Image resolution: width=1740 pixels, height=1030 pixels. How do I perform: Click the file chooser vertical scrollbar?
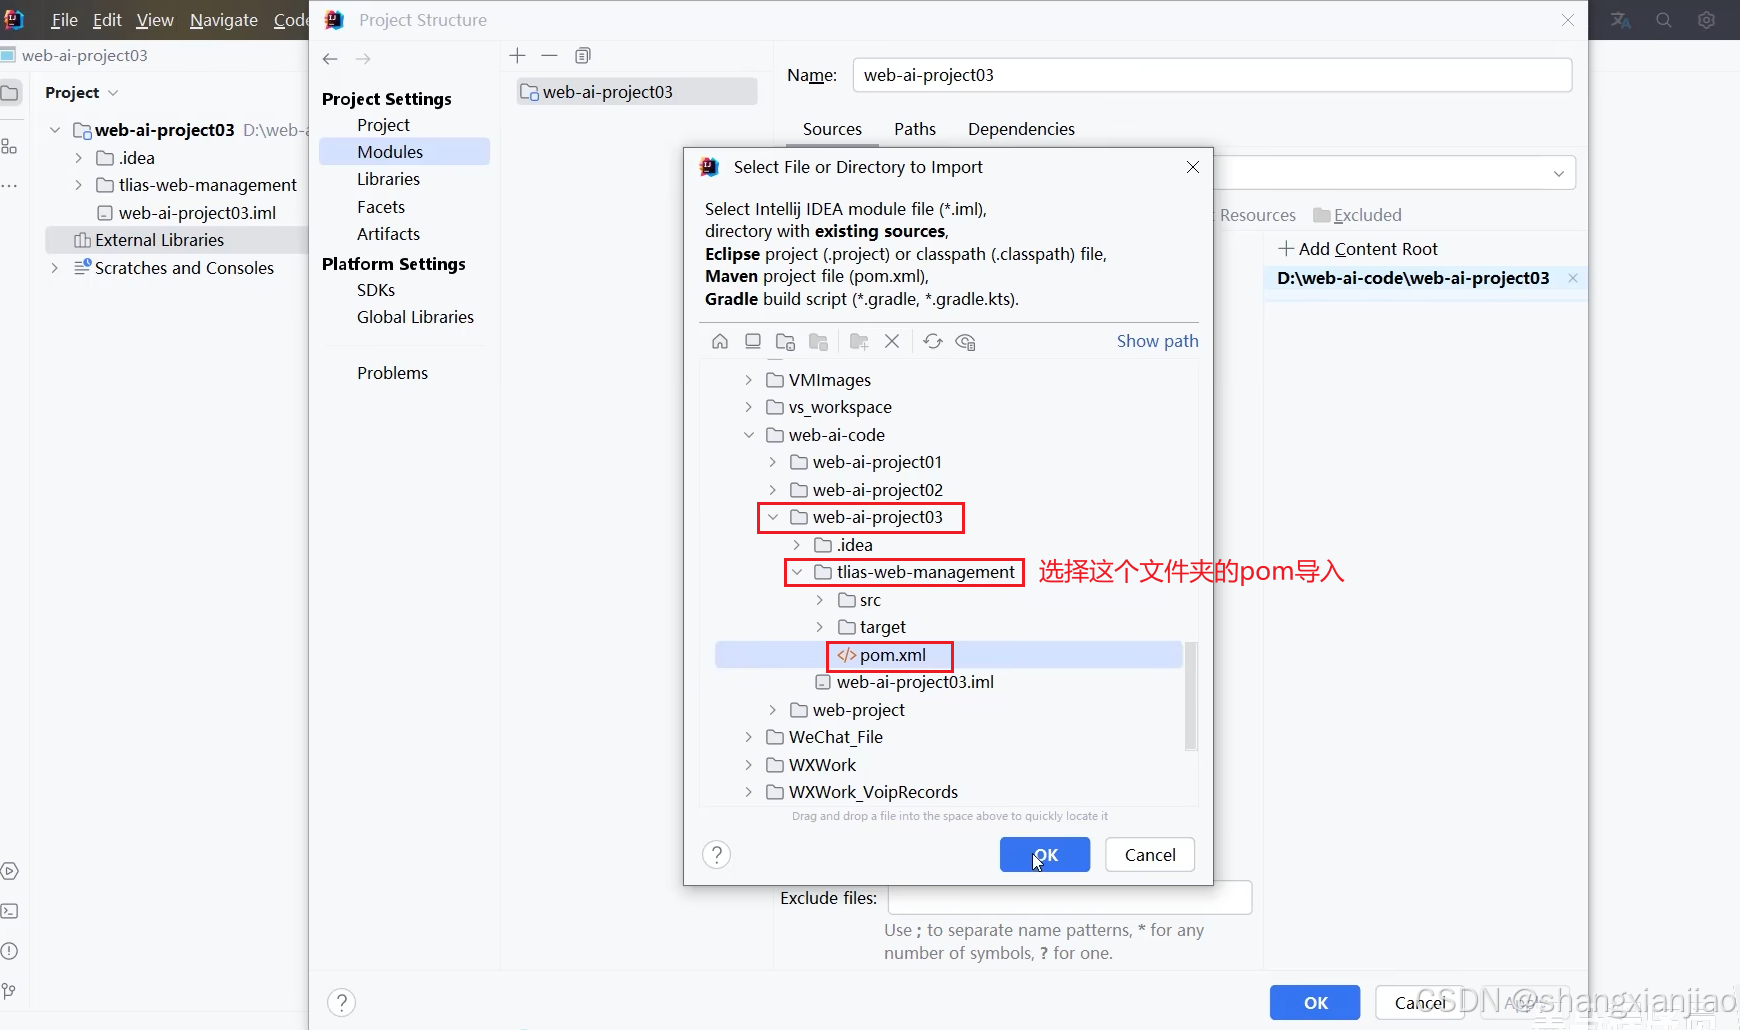1190,696
